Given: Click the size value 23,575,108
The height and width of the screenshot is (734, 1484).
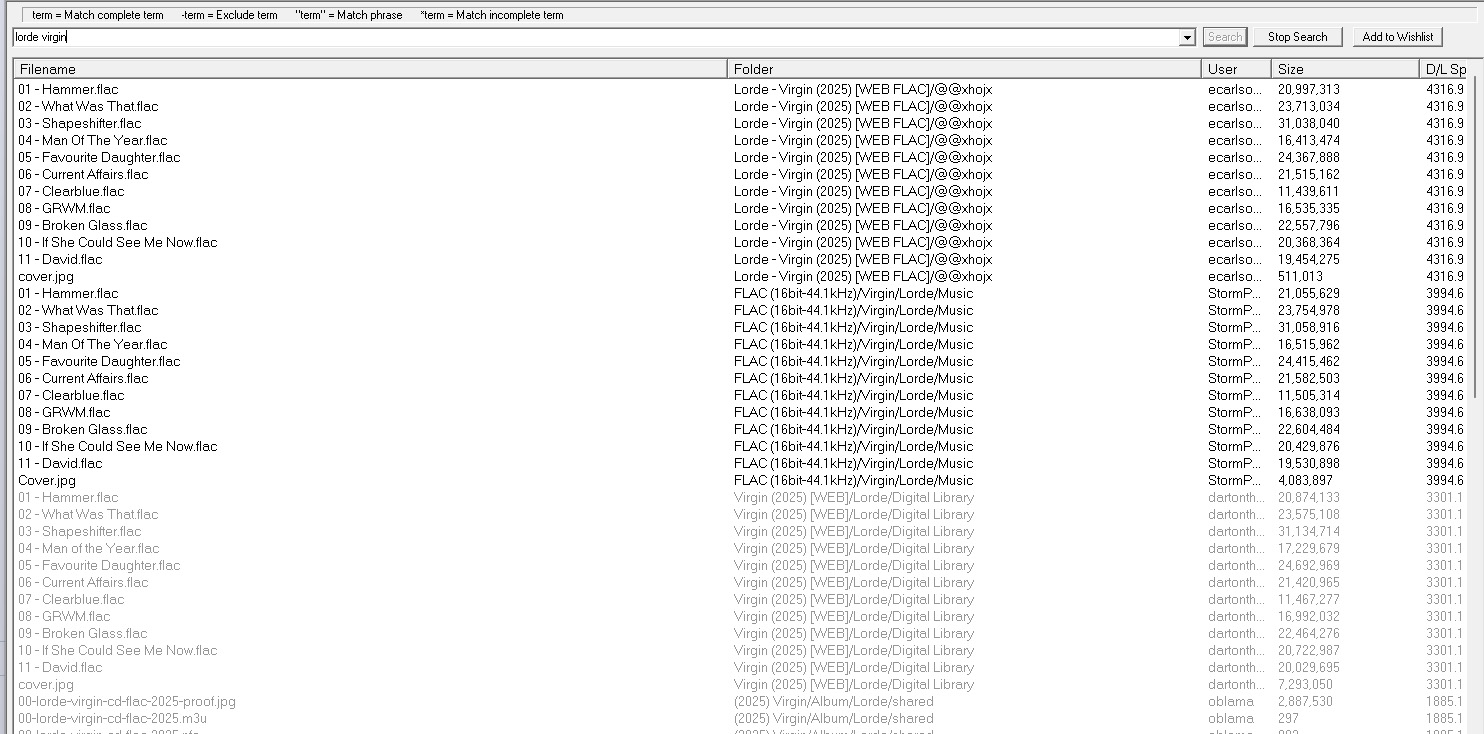Looking at the screenshot, I should (1309, 514).
